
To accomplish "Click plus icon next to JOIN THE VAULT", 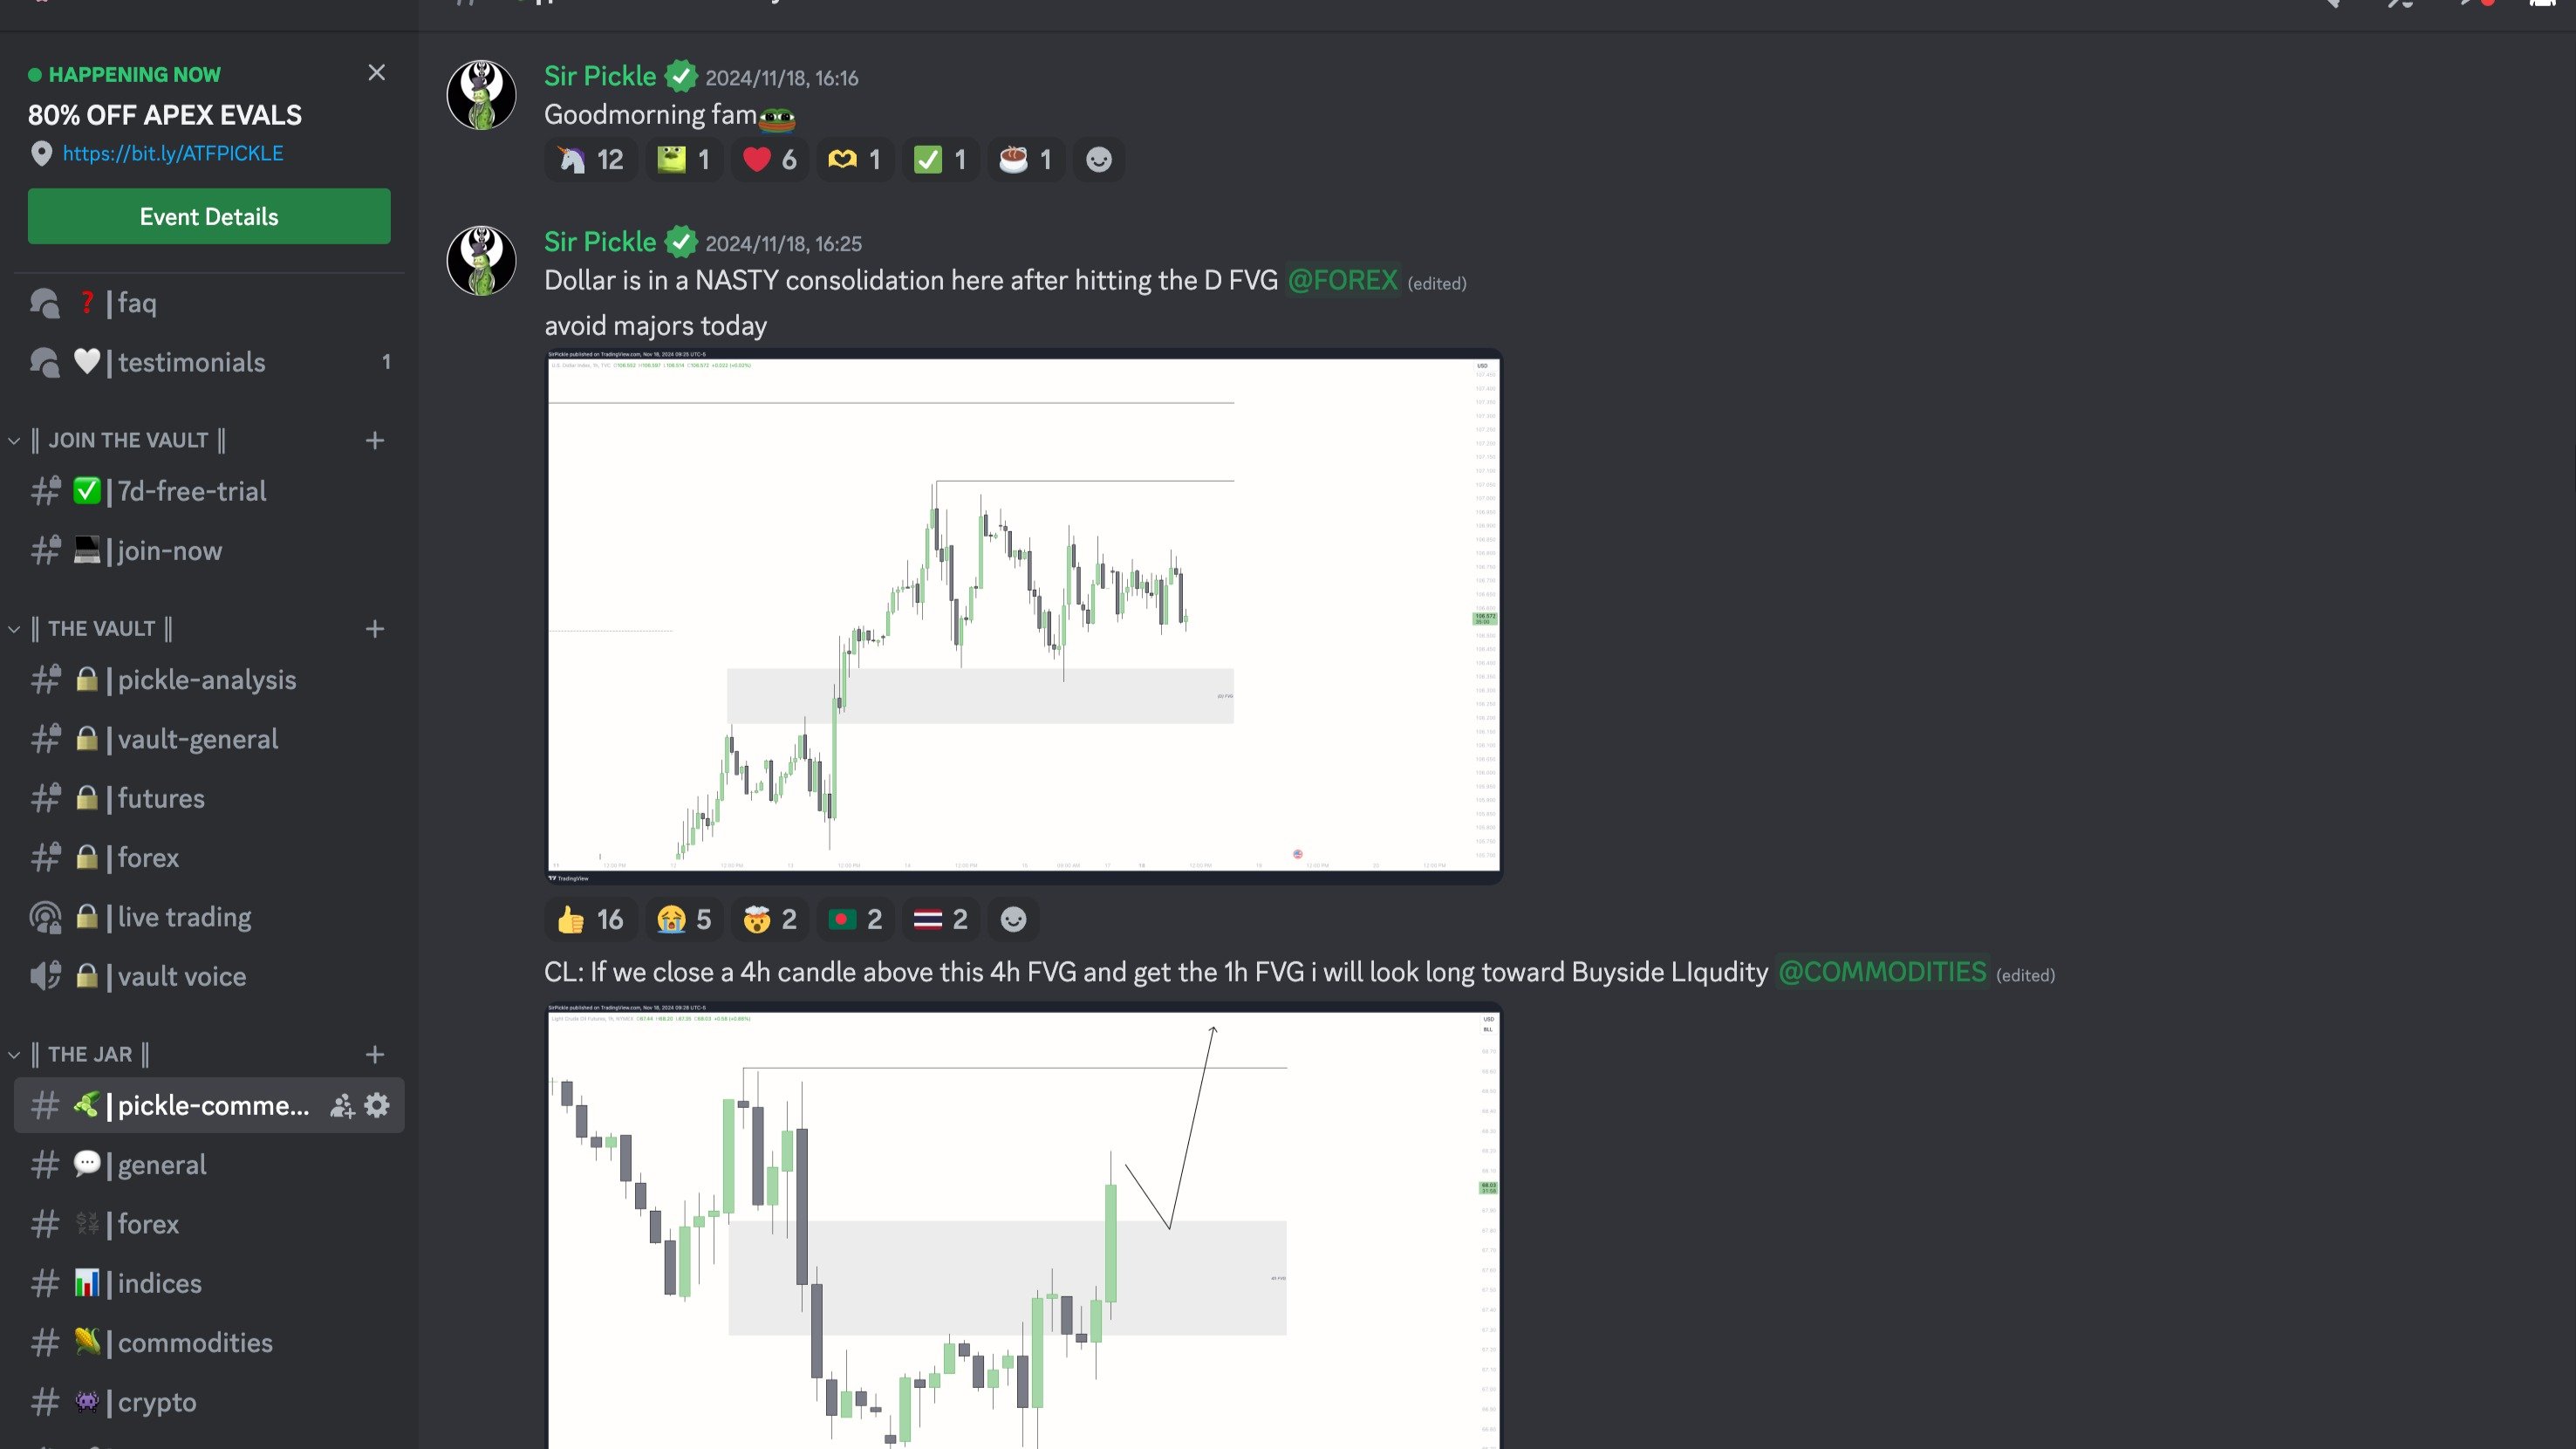I will point(375,440).
